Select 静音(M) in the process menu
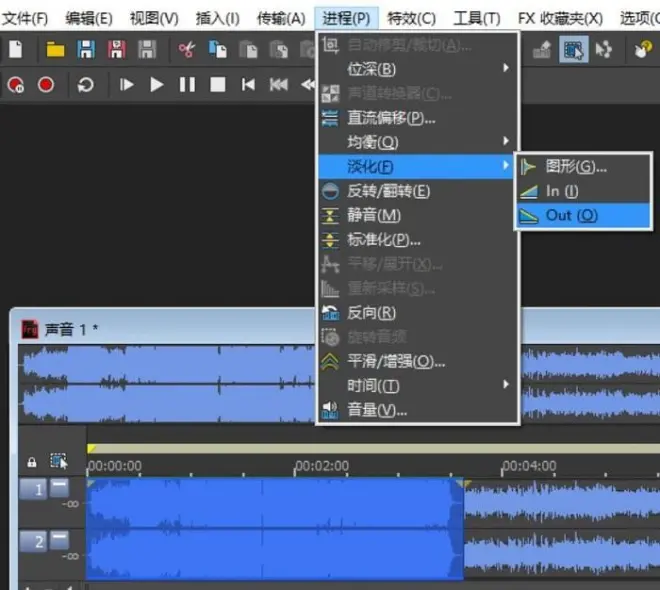The width and height of the screenshot is (660, 590). tap(417, 215)
